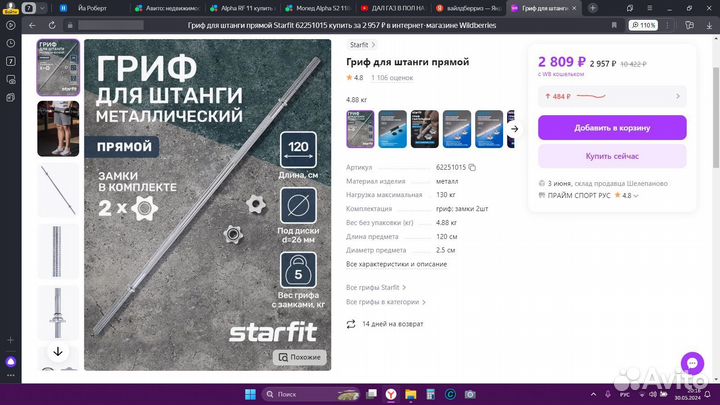Viewport: 720px width, 405px height.
Task: Expand the tab group dropdown arrow
Action: pyautogui.click(x=42, y=8)
